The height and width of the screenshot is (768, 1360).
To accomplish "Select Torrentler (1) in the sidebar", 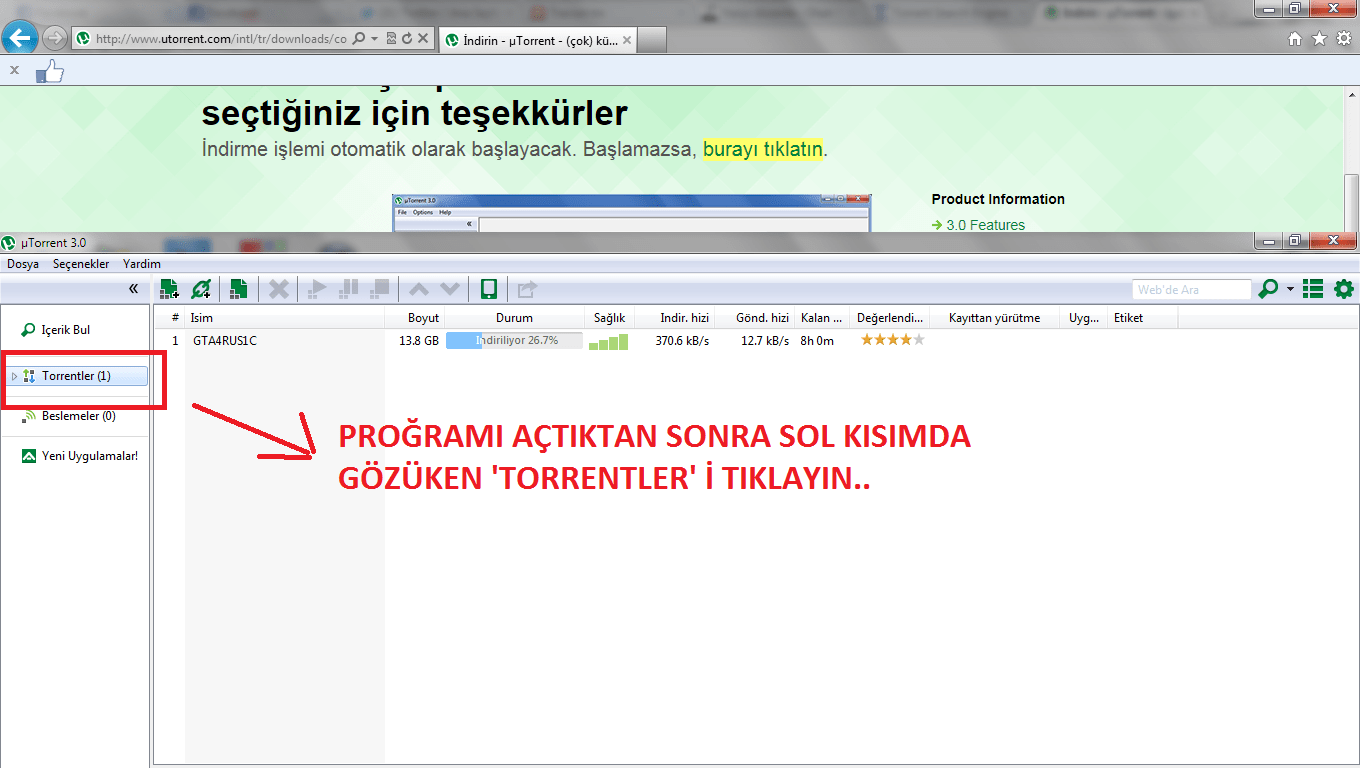I will pos(76,376).
